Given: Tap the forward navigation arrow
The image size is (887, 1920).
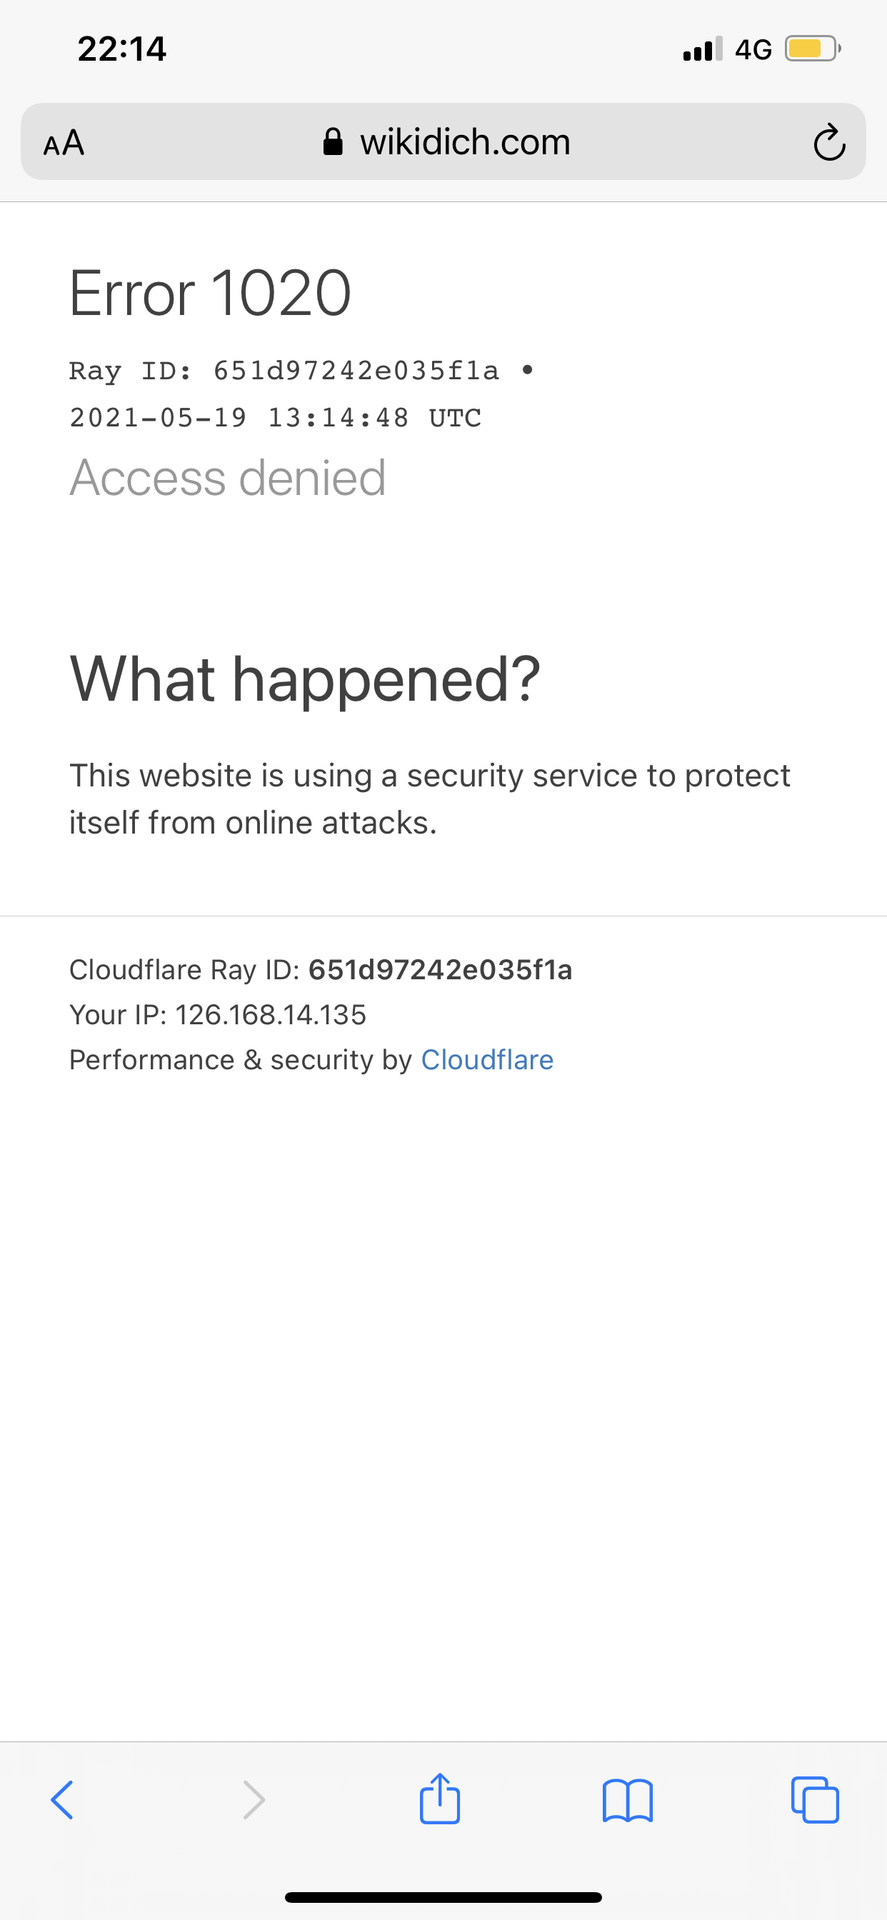Looking at the screenshot, I should 254,1800.
